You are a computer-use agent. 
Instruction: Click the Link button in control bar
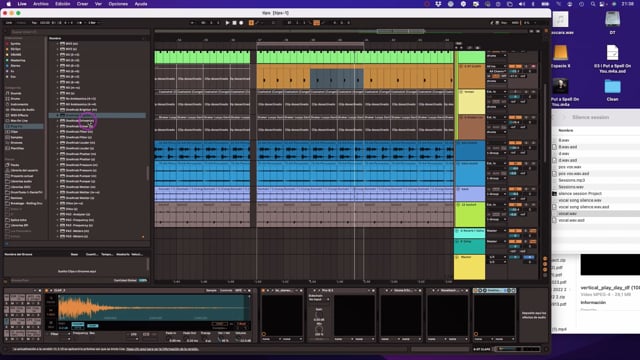pos(9,23)
